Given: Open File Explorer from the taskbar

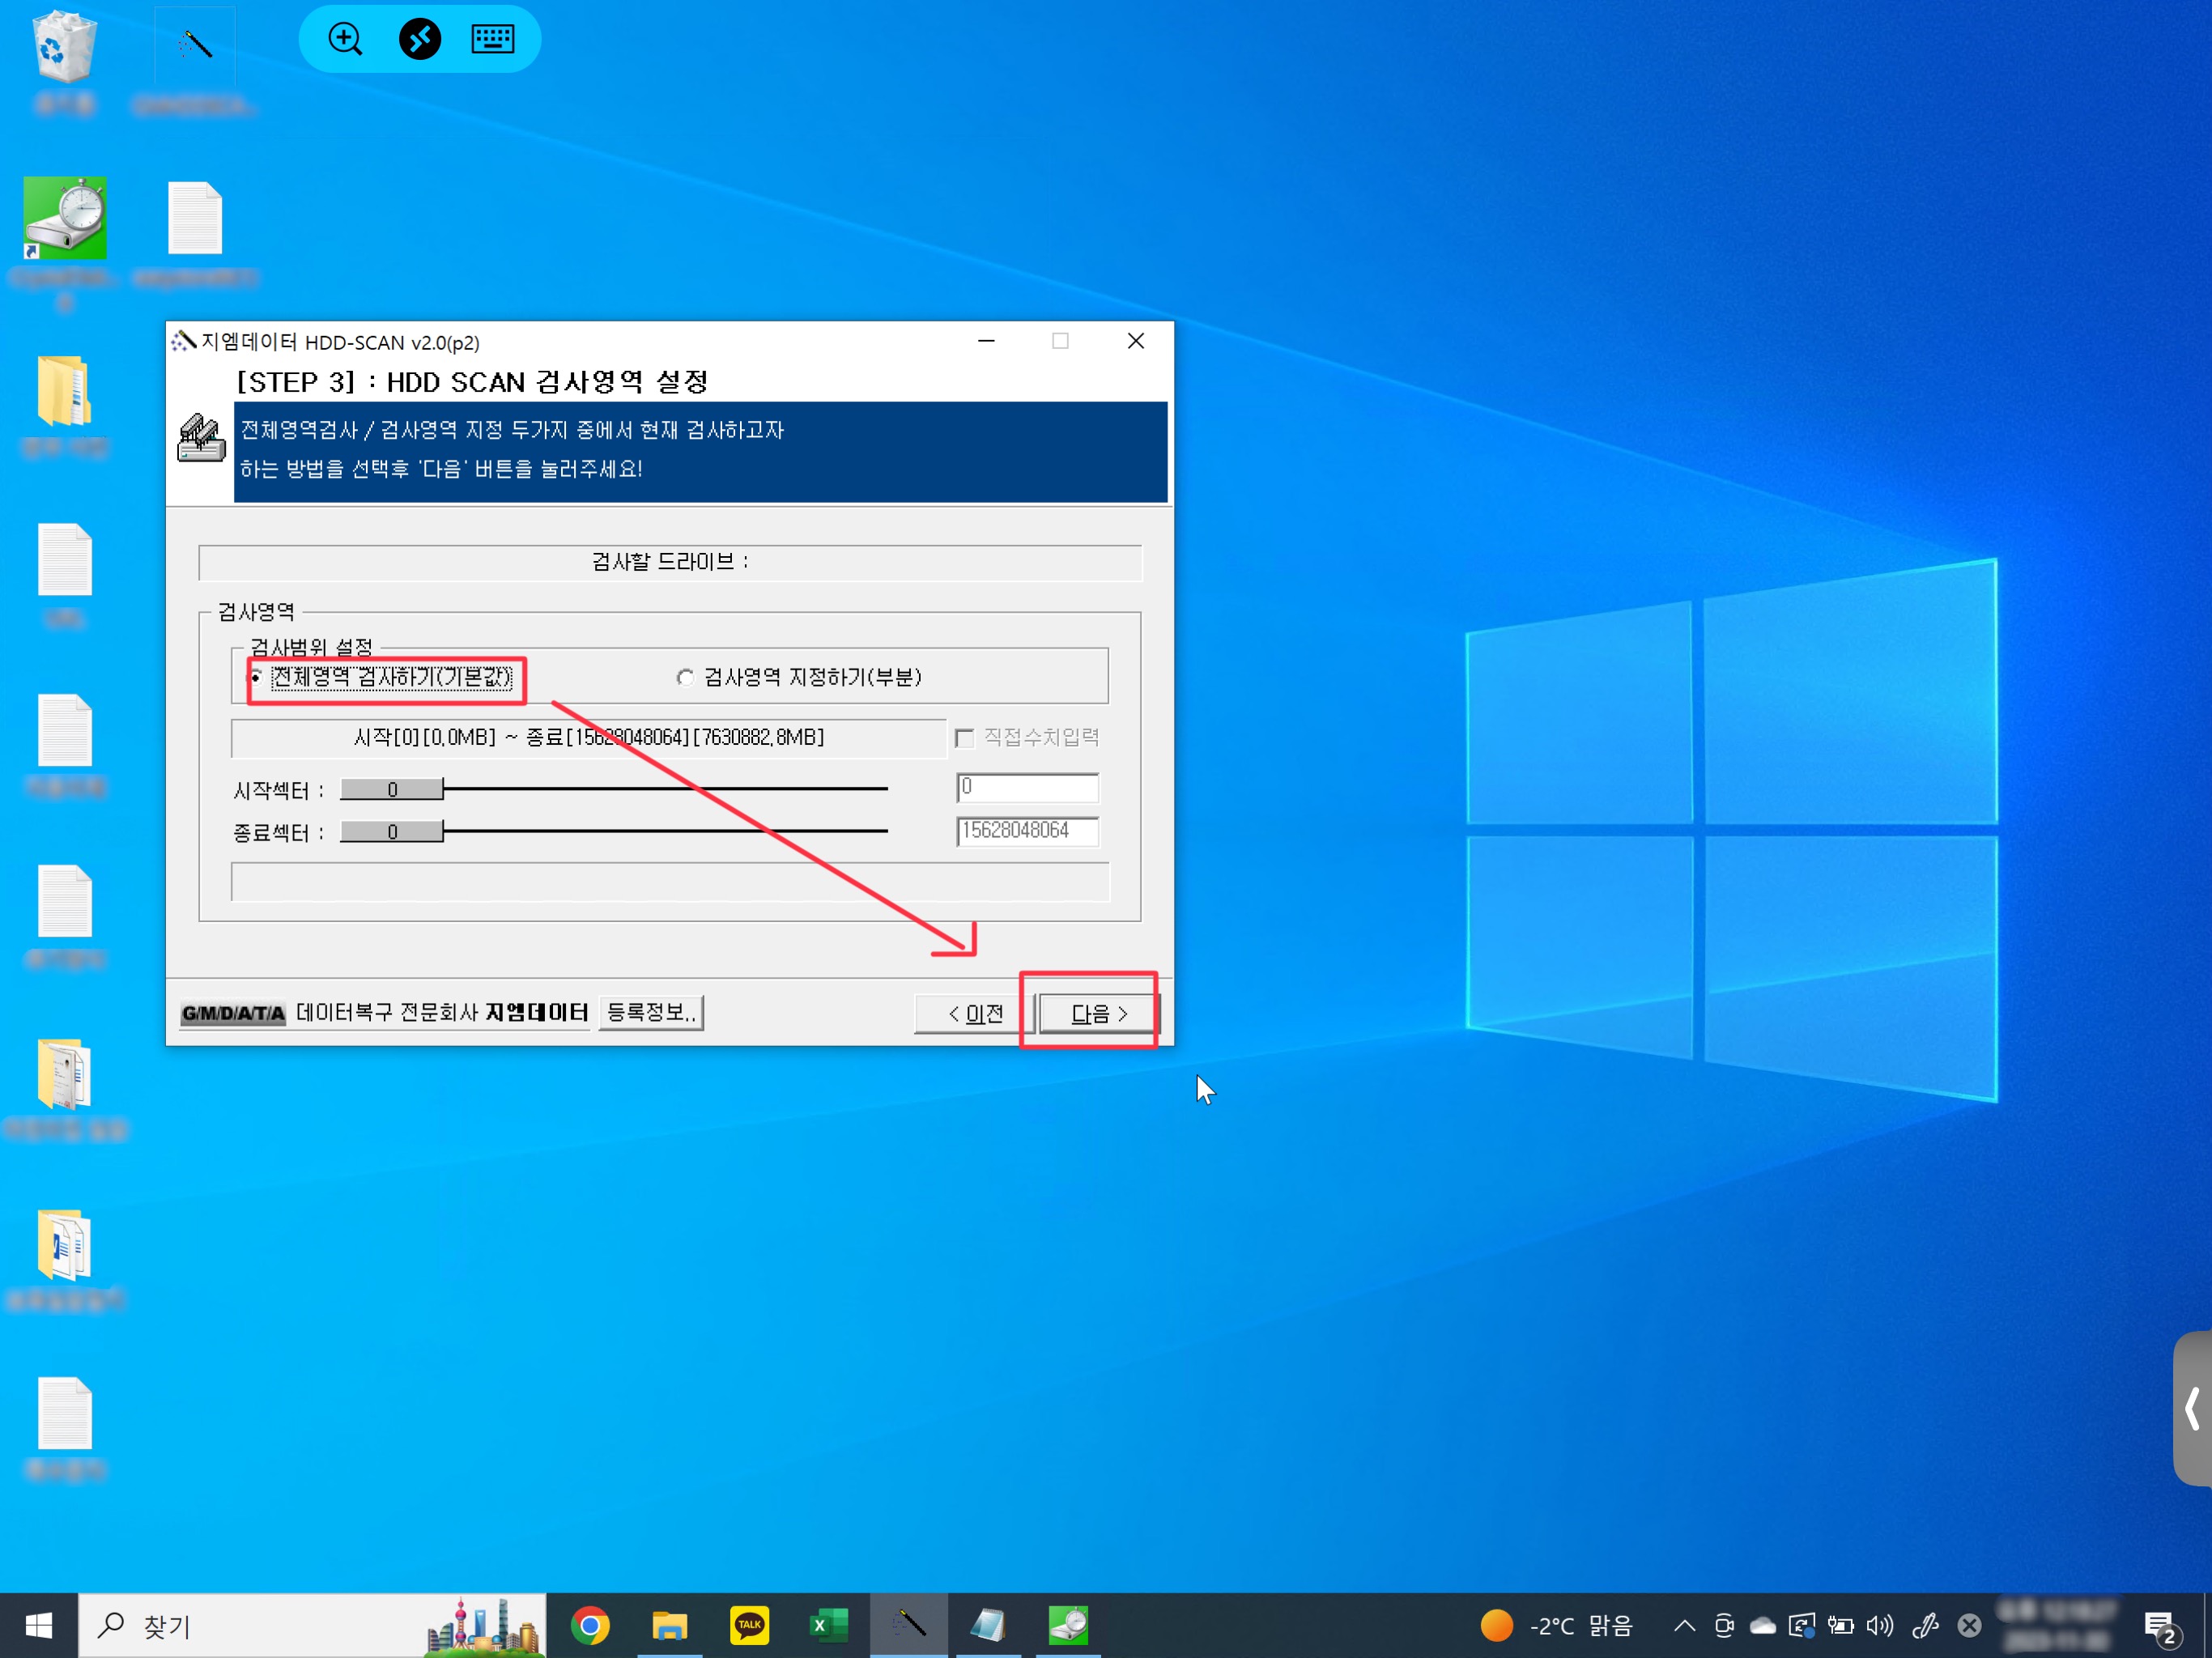Looking at the screenshot, I should (x=669, y=1625).
